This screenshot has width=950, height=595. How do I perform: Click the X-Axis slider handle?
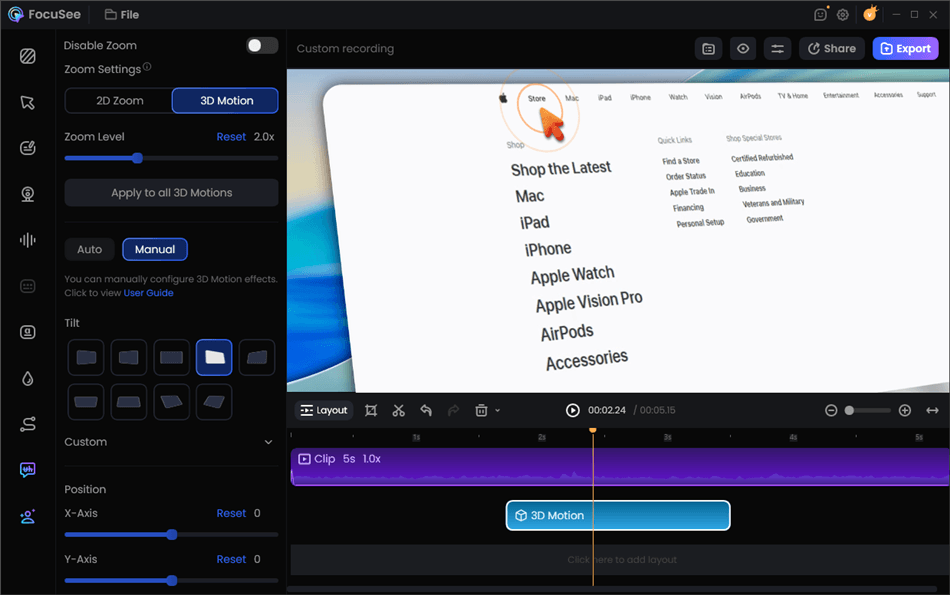(172, 534)
